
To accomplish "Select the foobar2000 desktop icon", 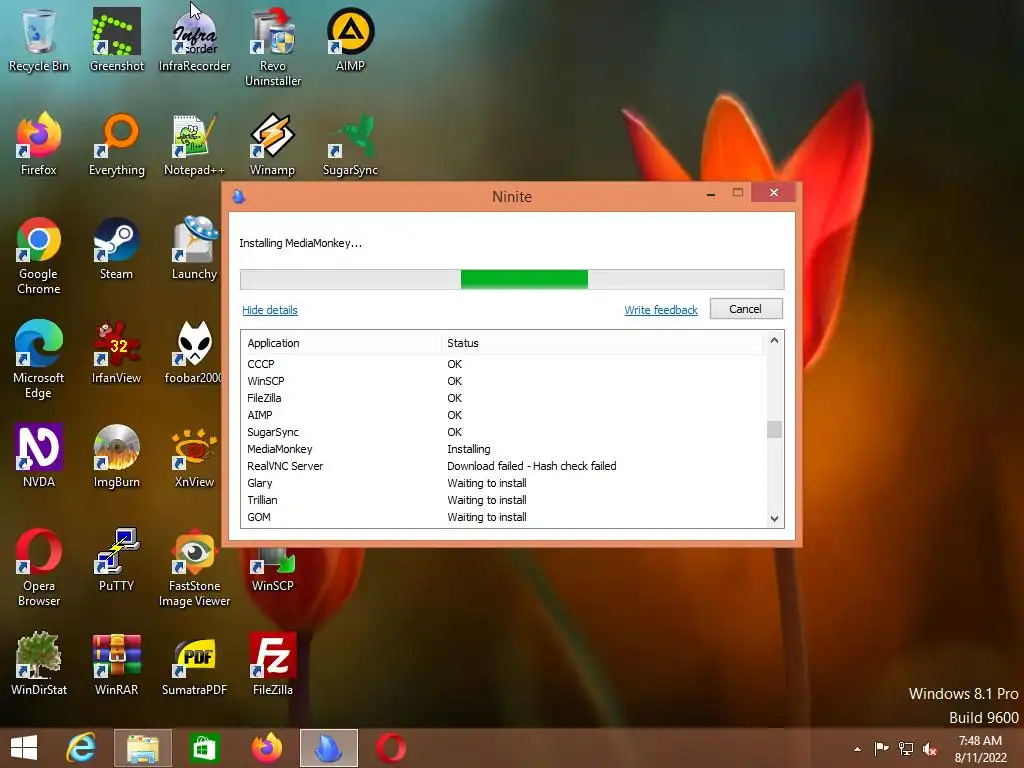I will tap(193, 351).
